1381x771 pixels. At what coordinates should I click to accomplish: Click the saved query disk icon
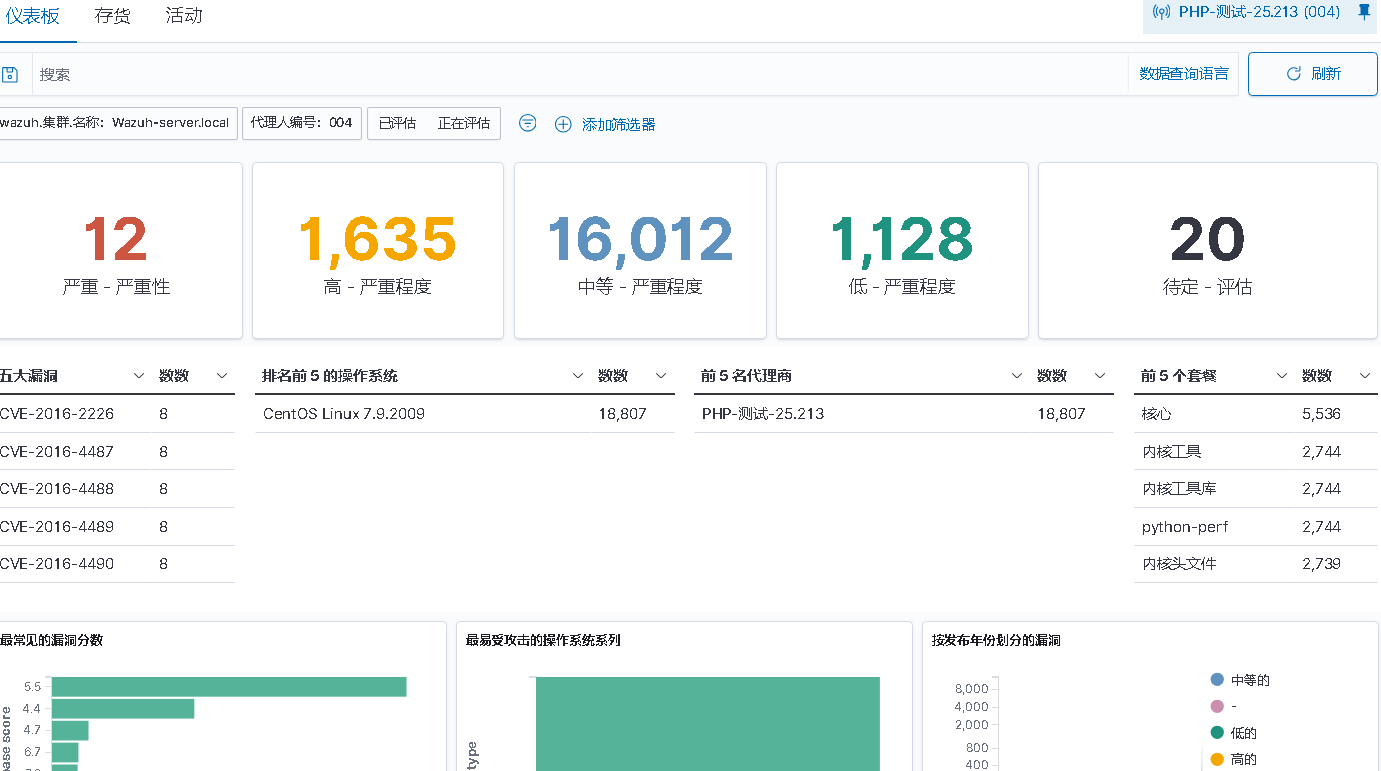(9, 74)
